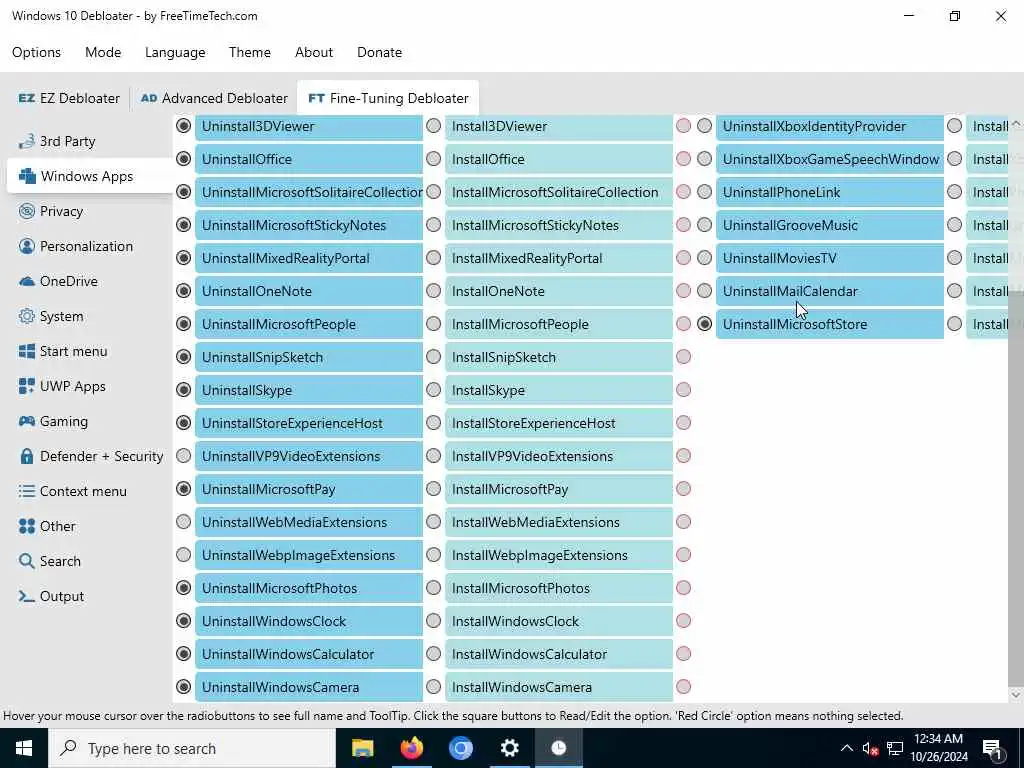Screen dimensions: 1024x768
Task: Click the Windows Apps sidebar icon
Action: [x=27, y=176]
